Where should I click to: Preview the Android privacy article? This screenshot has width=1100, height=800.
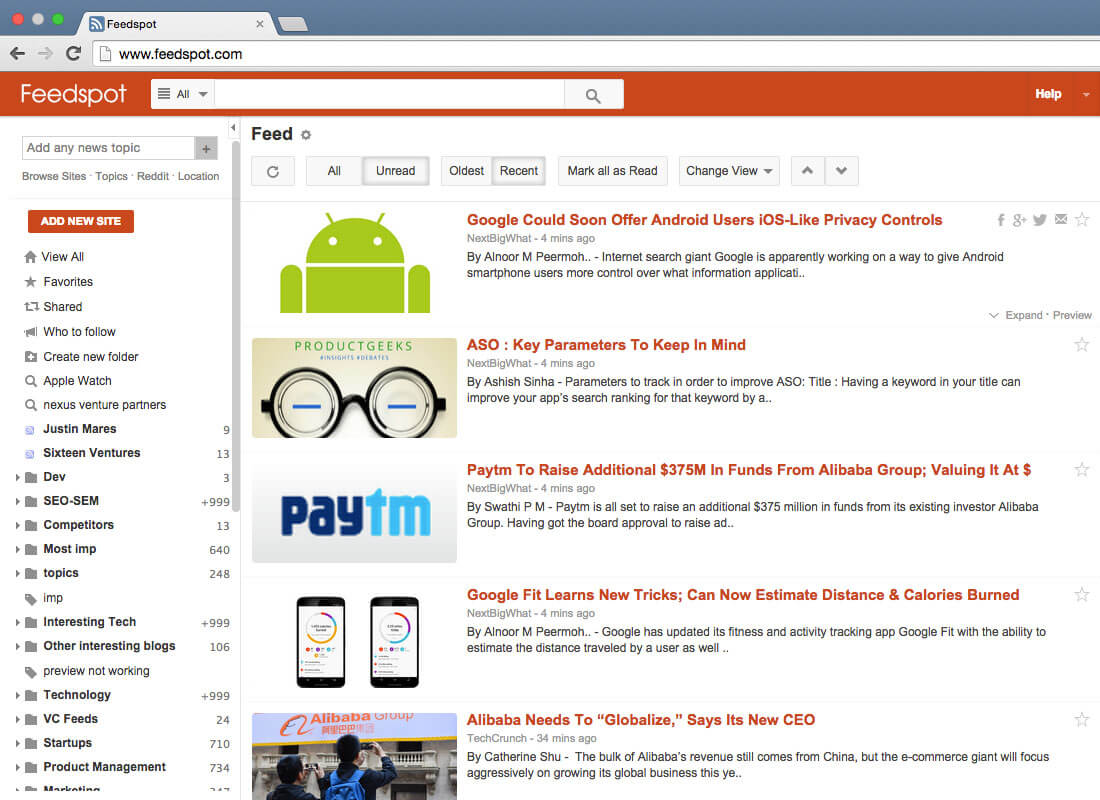[1072, 315]
